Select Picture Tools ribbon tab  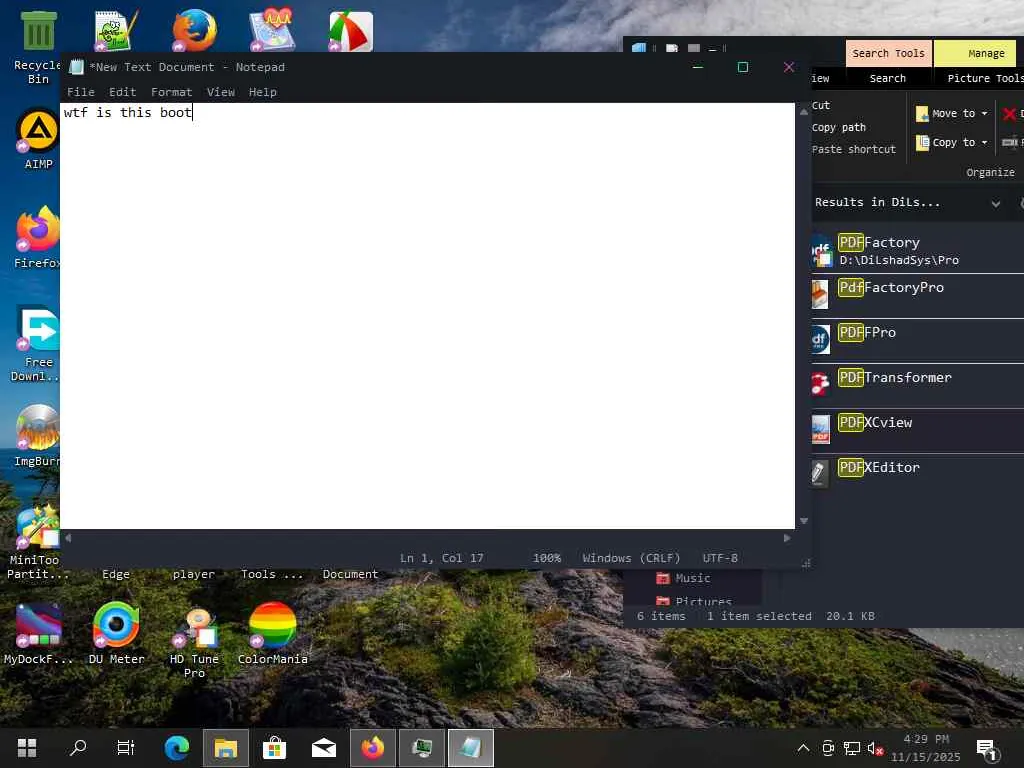tap(985, 78)
